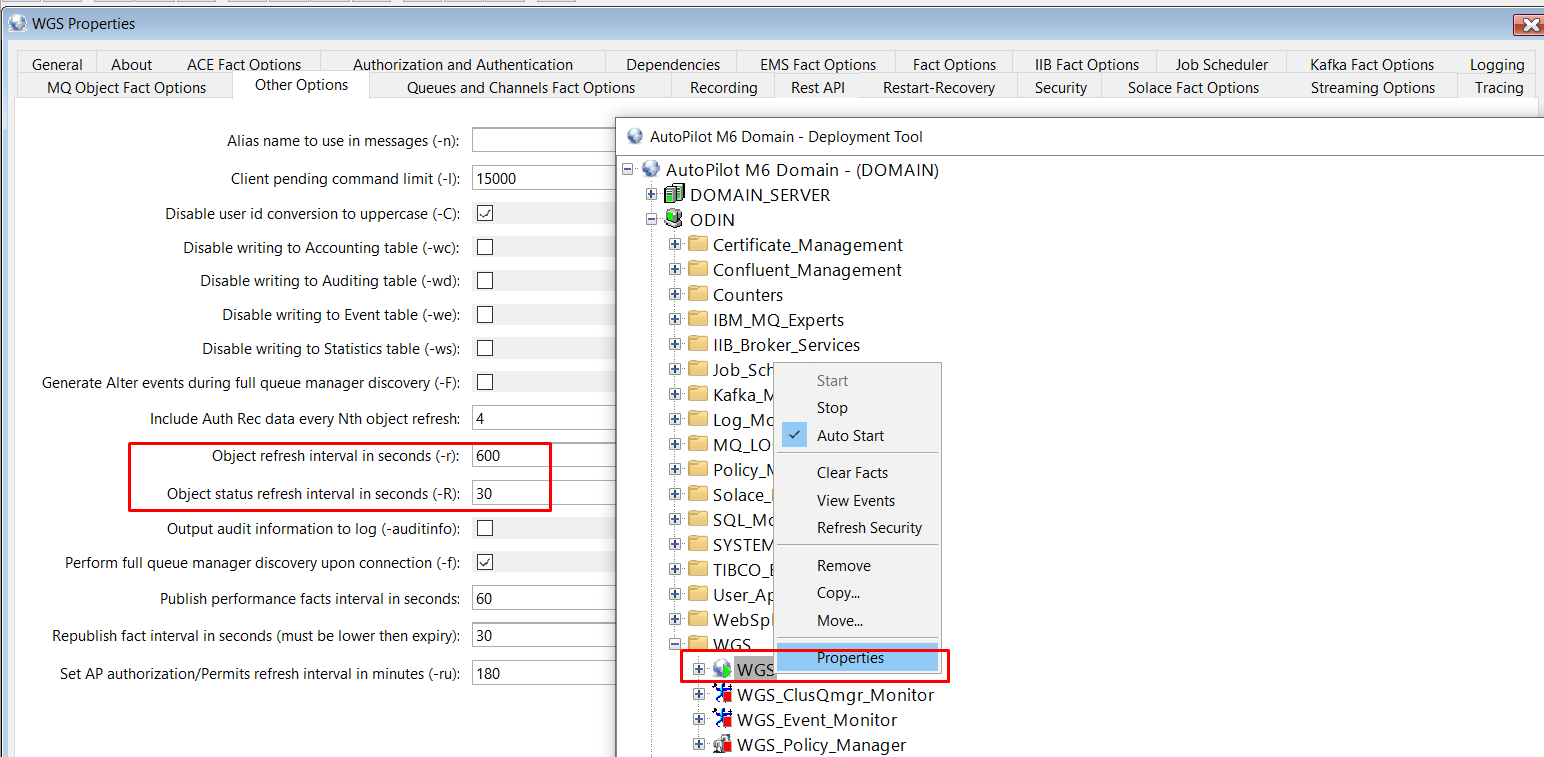Collapse the WGS folder

[675, 644]
